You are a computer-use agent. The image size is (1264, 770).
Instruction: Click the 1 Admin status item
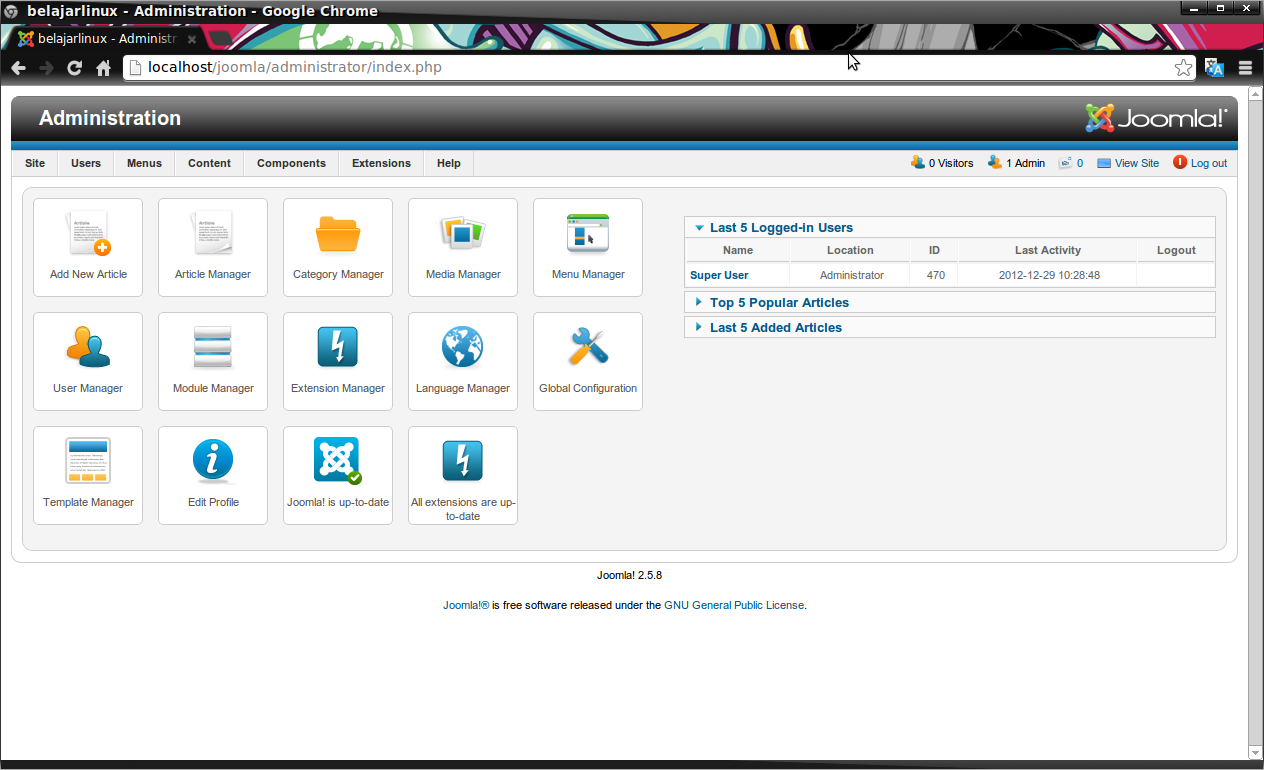pos(1016,163)
